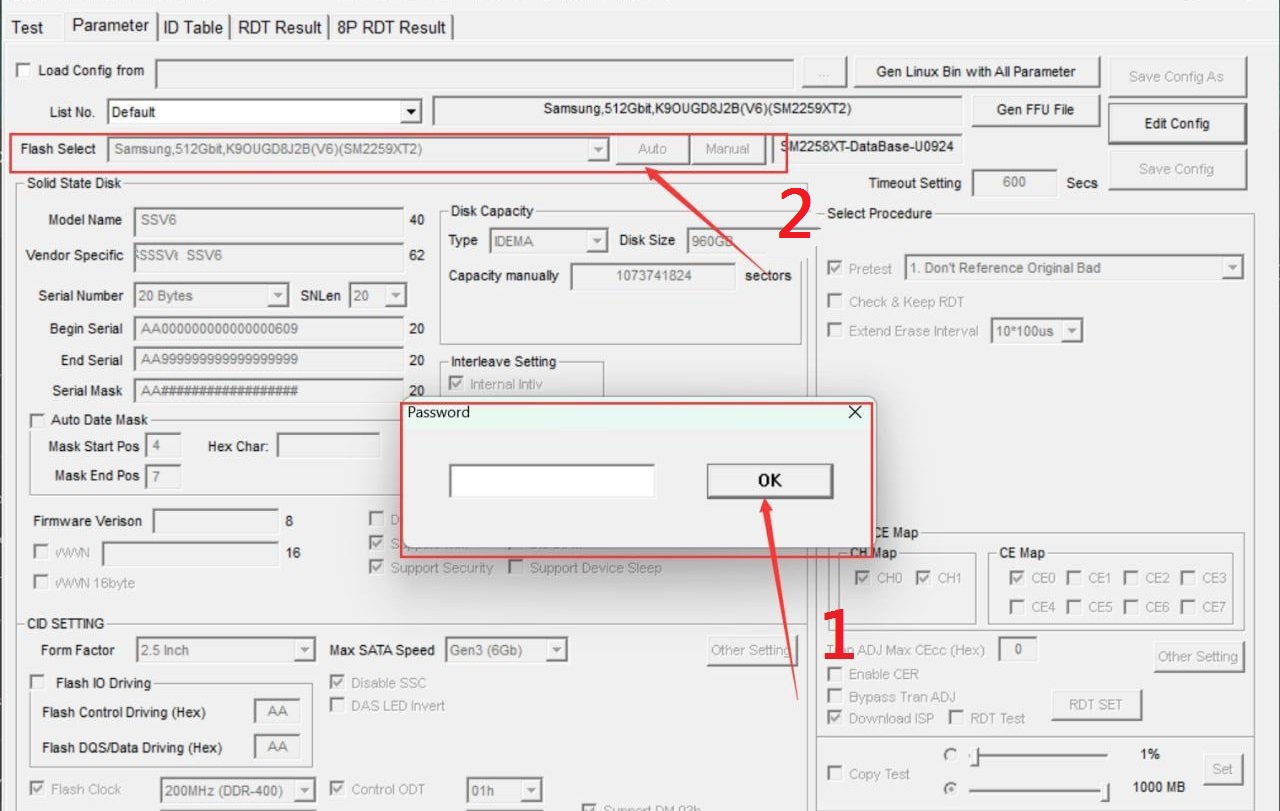Open the 8P RDT Result tab

pyautogui.click(x=392, y=27)
